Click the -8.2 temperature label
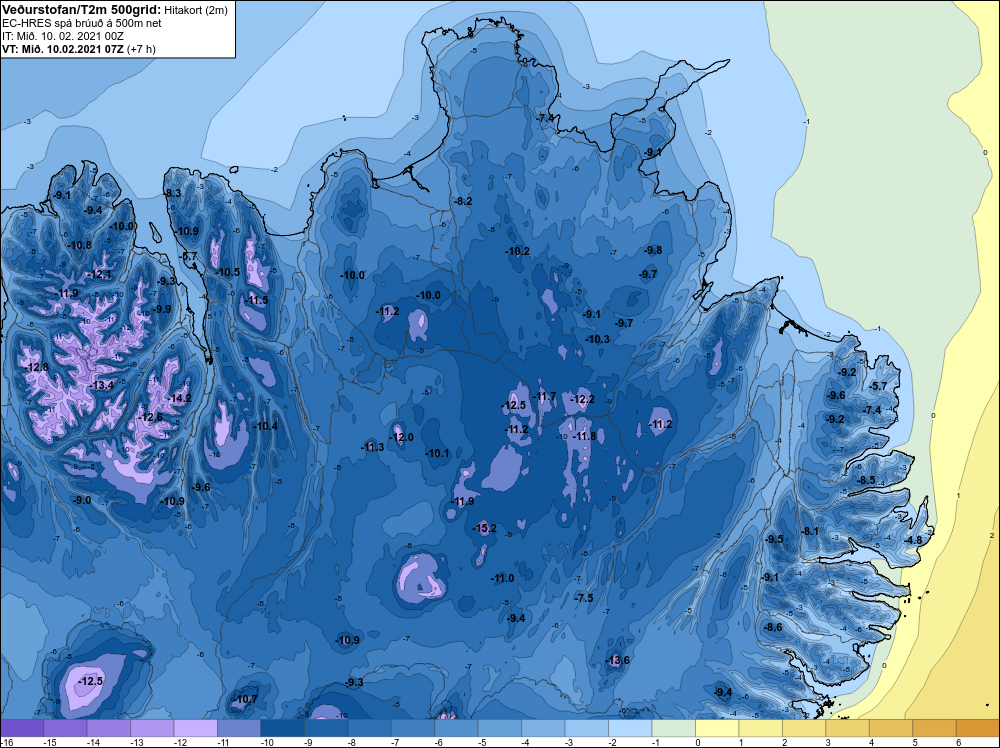Screen dimensions: 1000x748 point(463,201)
